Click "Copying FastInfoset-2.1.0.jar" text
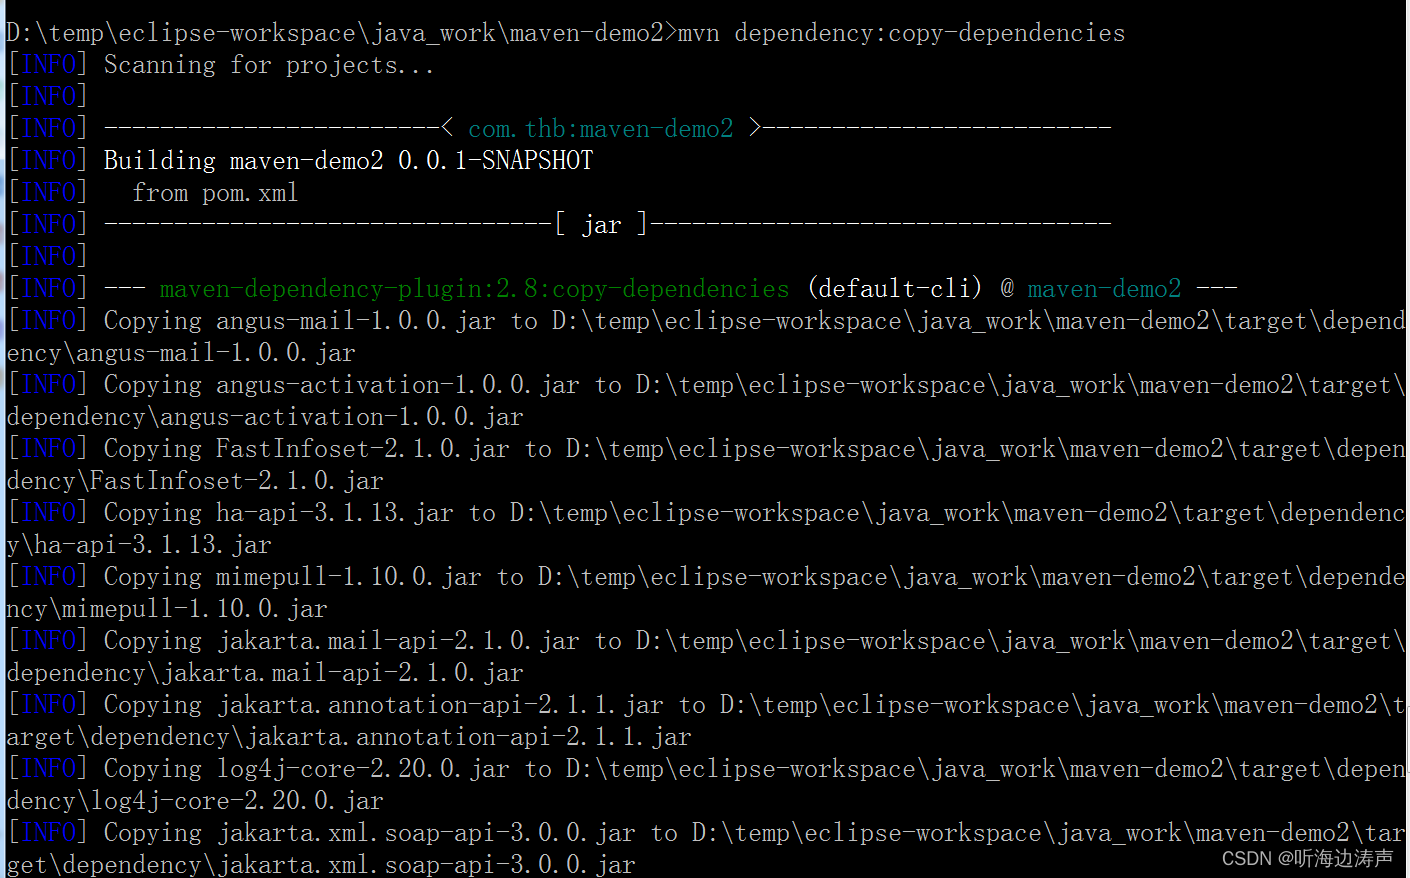 (x=306, y=449)
